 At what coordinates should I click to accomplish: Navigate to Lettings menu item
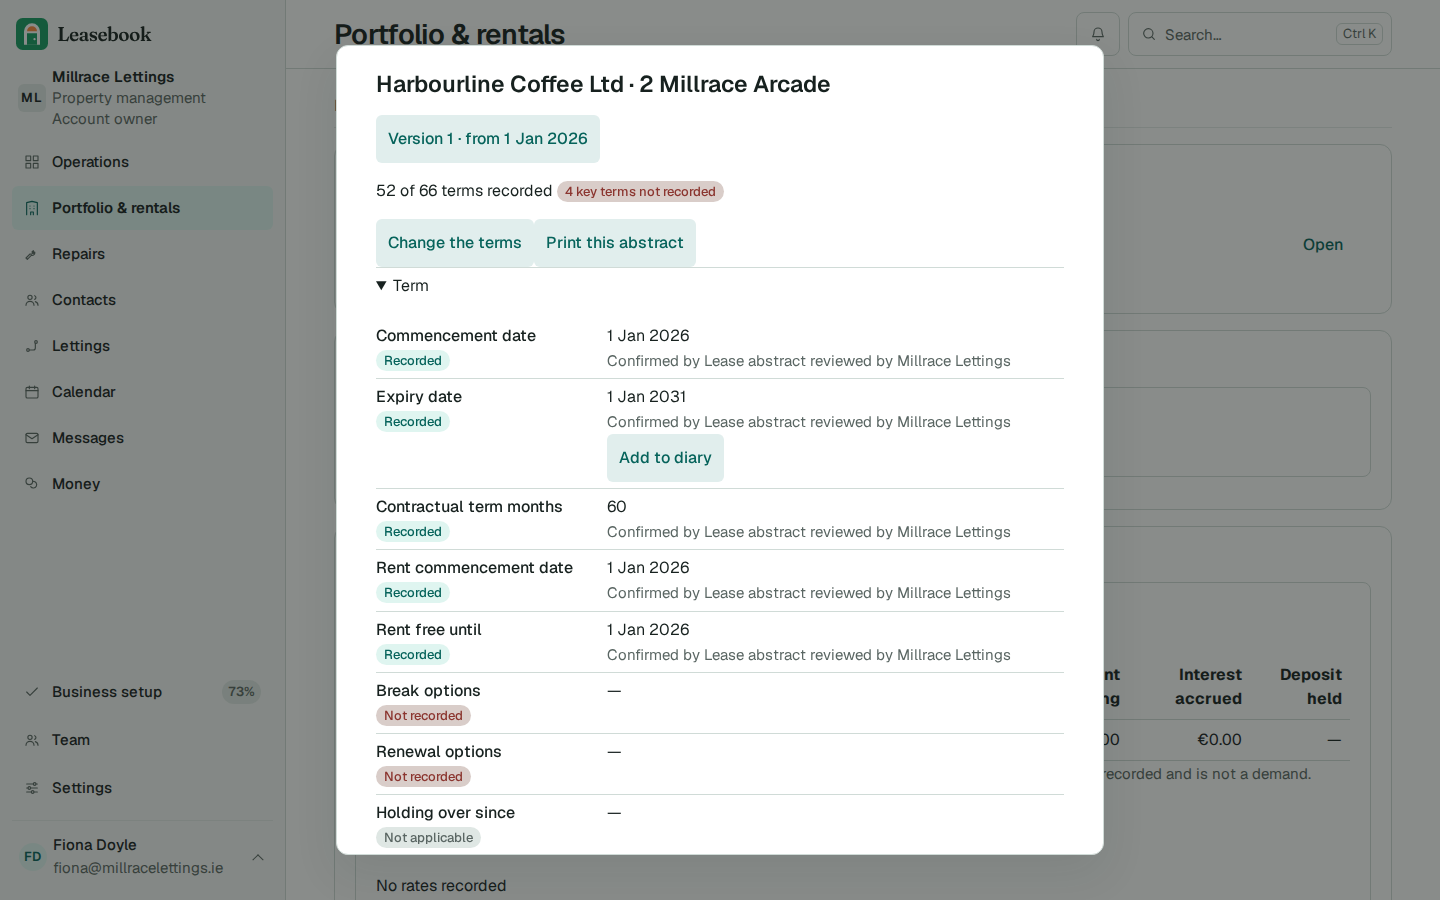[x=142, y=346]
